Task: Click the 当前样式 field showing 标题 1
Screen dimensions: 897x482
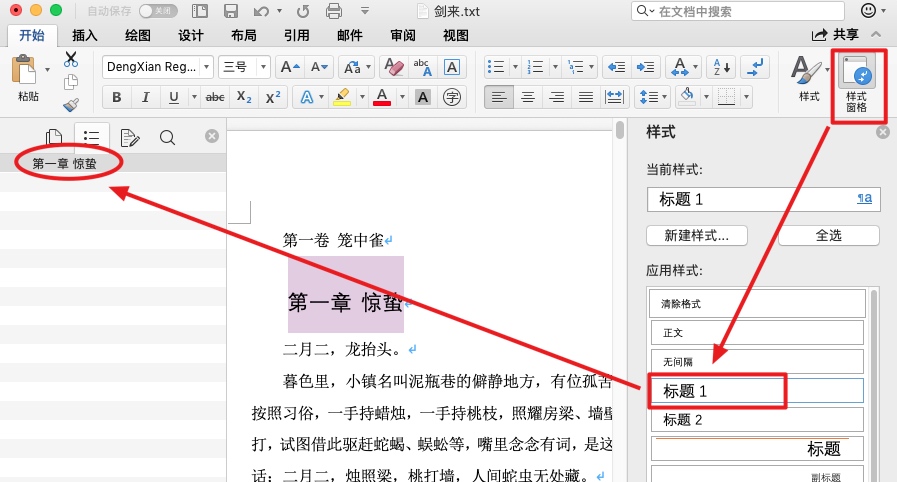Action: click(763, 199)
